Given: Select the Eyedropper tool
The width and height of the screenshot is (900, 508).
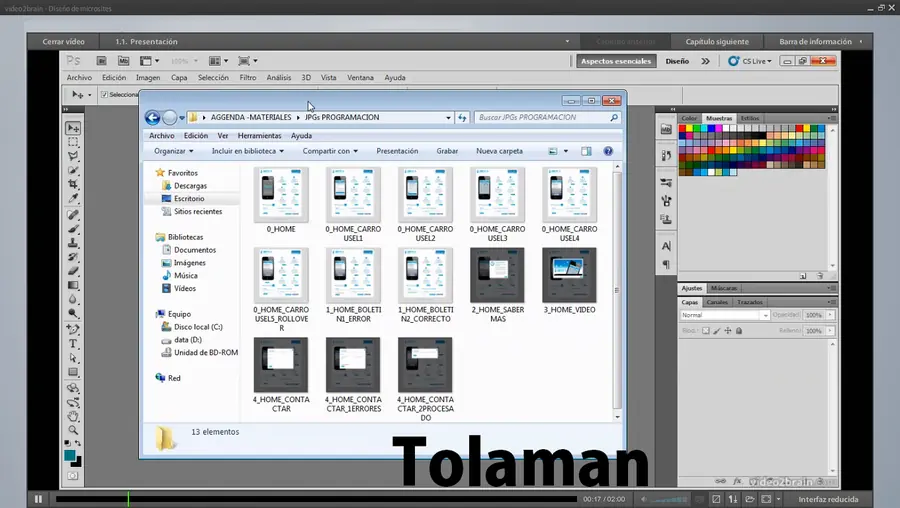Looking at the screenshot, I should point(73,199).
